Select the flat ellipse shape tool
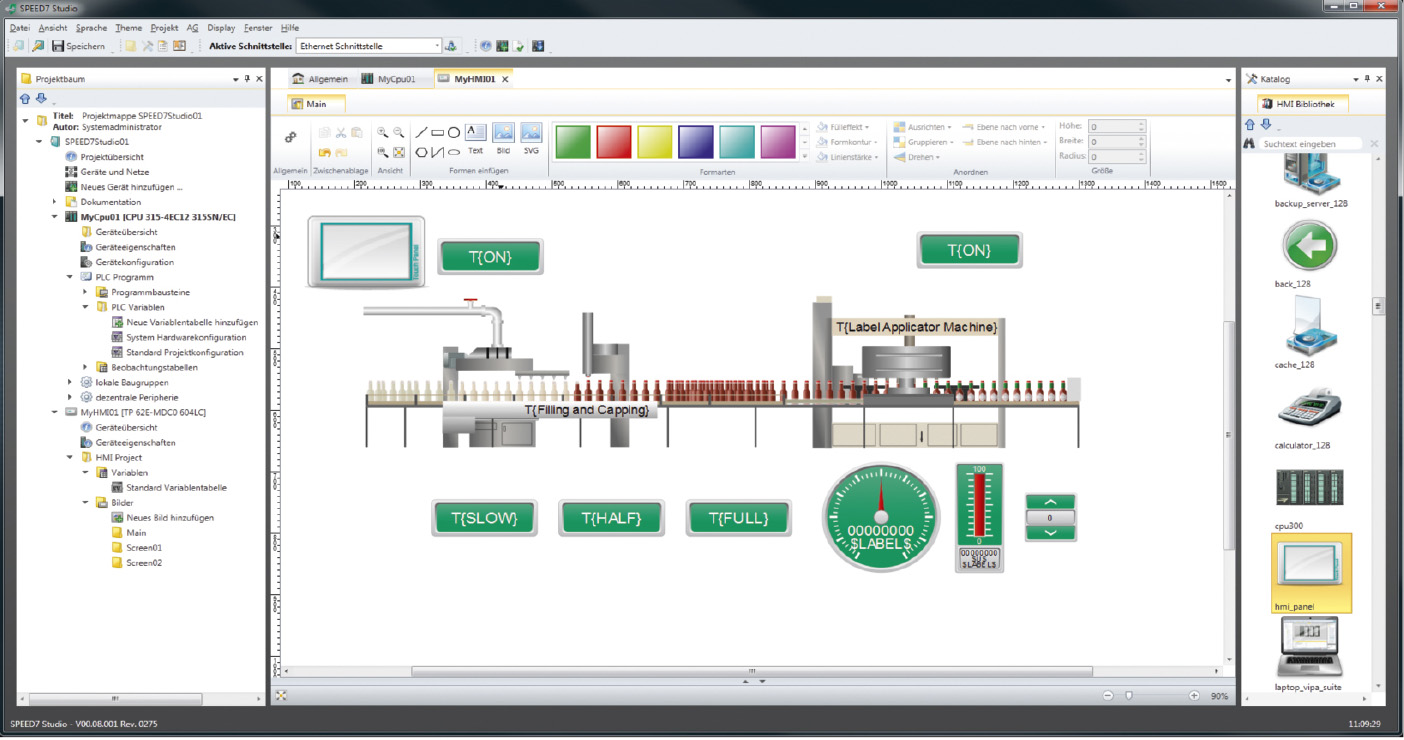Viewport: 1404px width, 740px height. [453, 152]
